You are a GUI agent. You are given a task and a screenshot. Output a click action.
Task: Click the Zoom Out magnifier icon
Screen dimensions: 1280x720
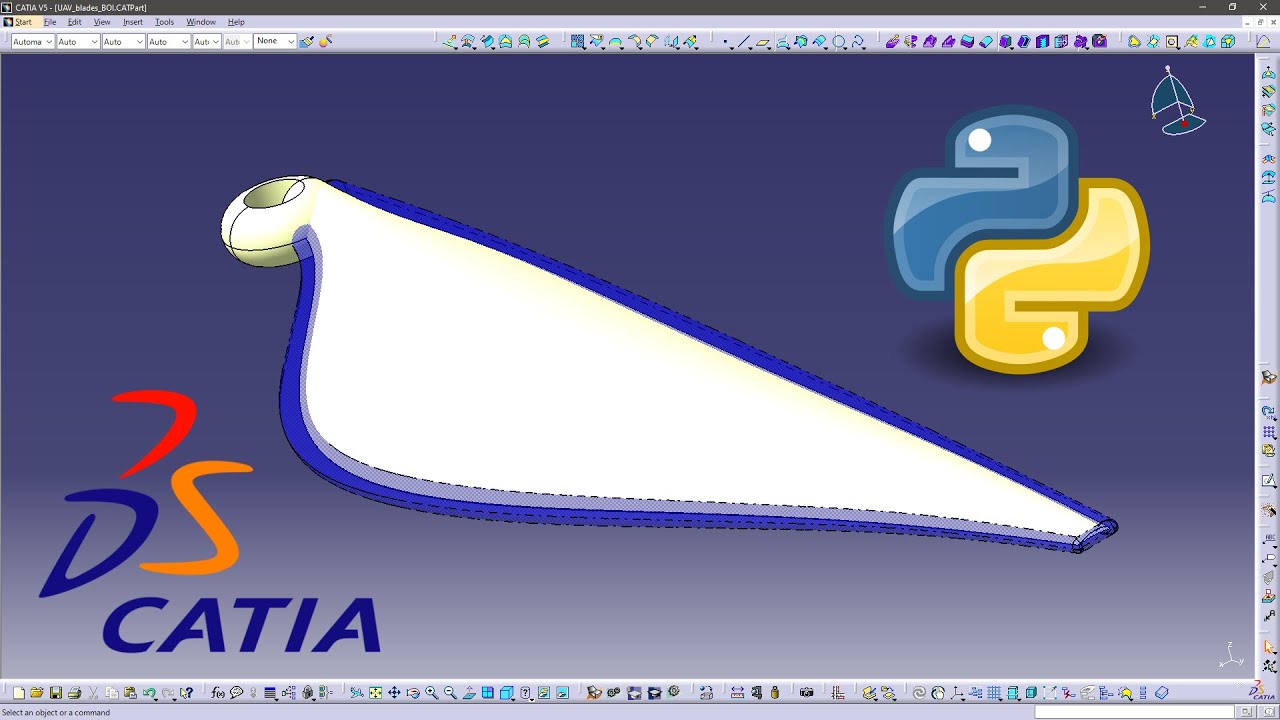pyautogui.click(x=450, y=692)
